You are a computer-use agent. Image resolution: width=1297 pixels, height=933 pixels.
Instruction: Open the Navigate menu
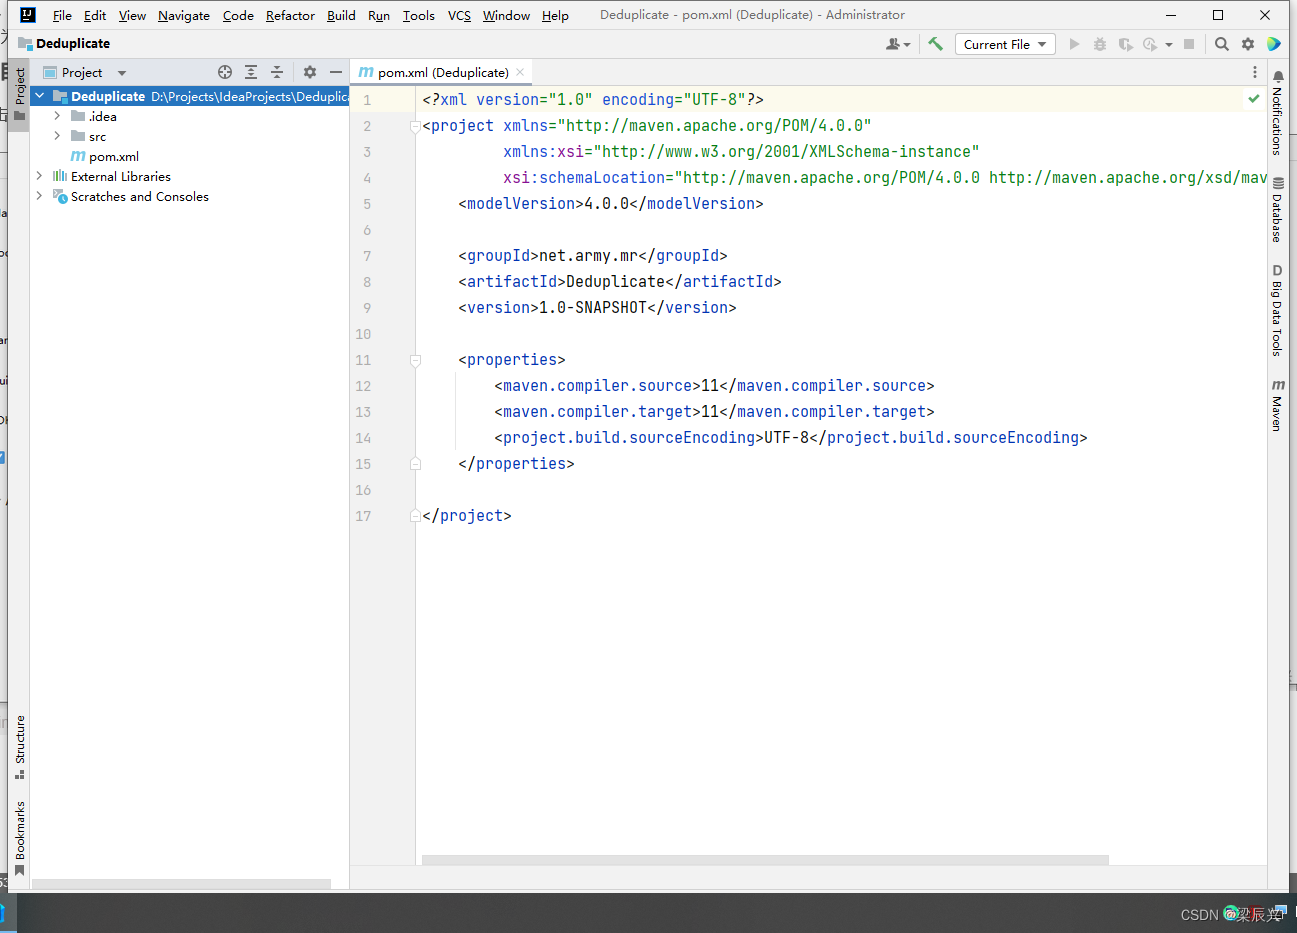click(184, 15)
